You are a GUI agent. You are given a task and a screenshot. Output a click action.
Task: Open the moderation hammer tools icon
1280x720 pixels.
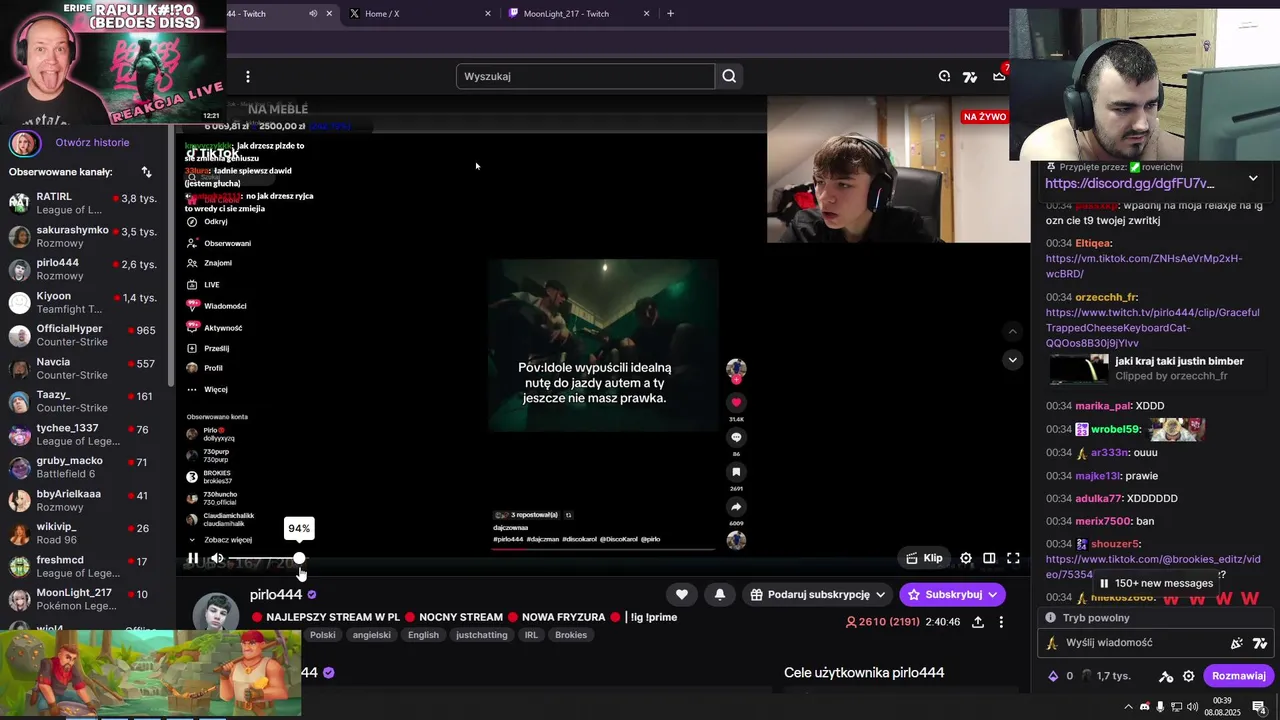tap(1166, 676)
